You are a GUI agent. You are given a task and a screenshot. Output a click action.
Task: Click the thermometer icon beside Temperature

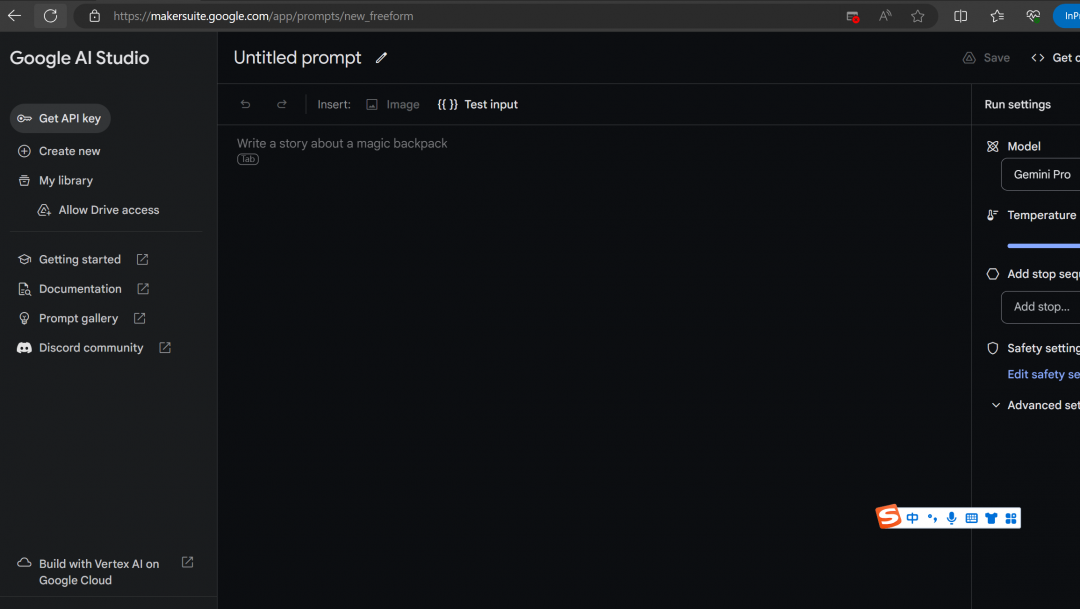(993, 215)
